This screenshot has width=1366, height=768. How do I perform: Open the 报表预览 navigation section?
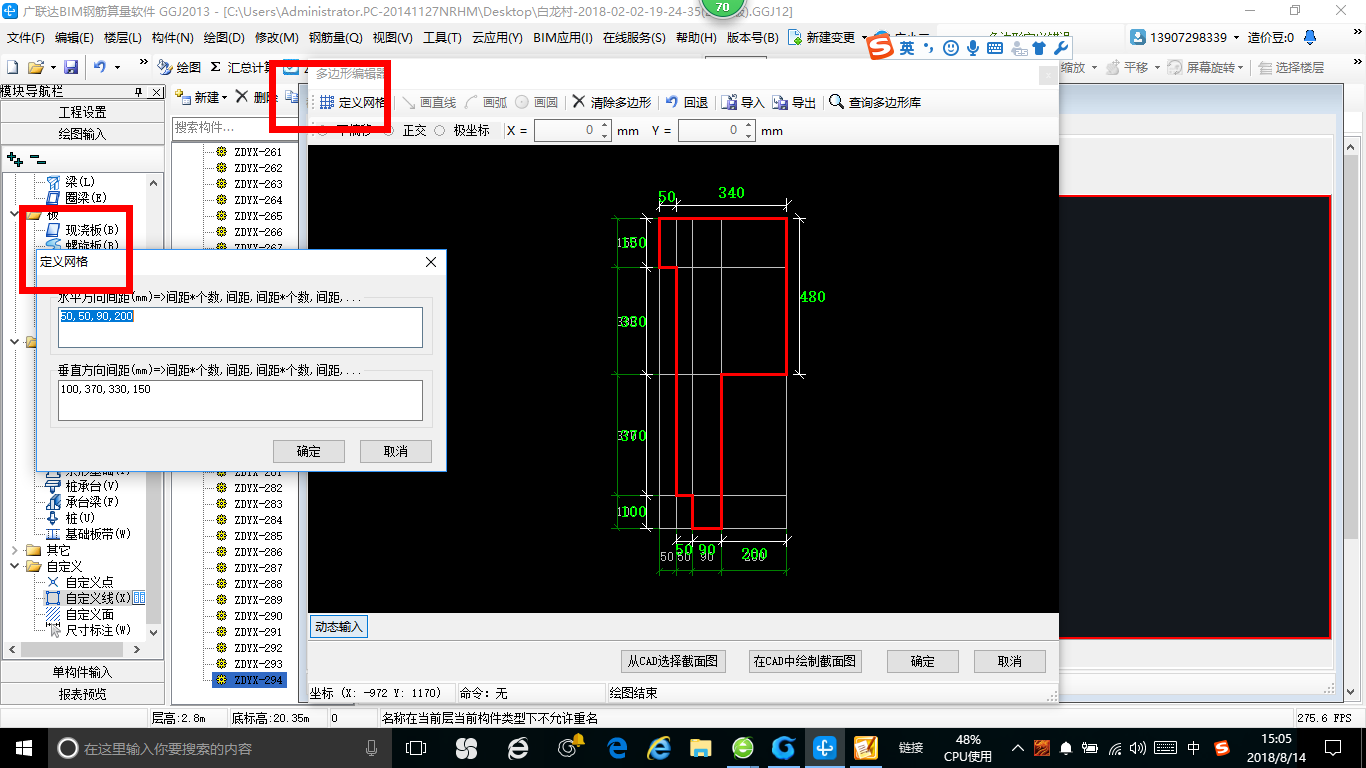click(82, 693)
